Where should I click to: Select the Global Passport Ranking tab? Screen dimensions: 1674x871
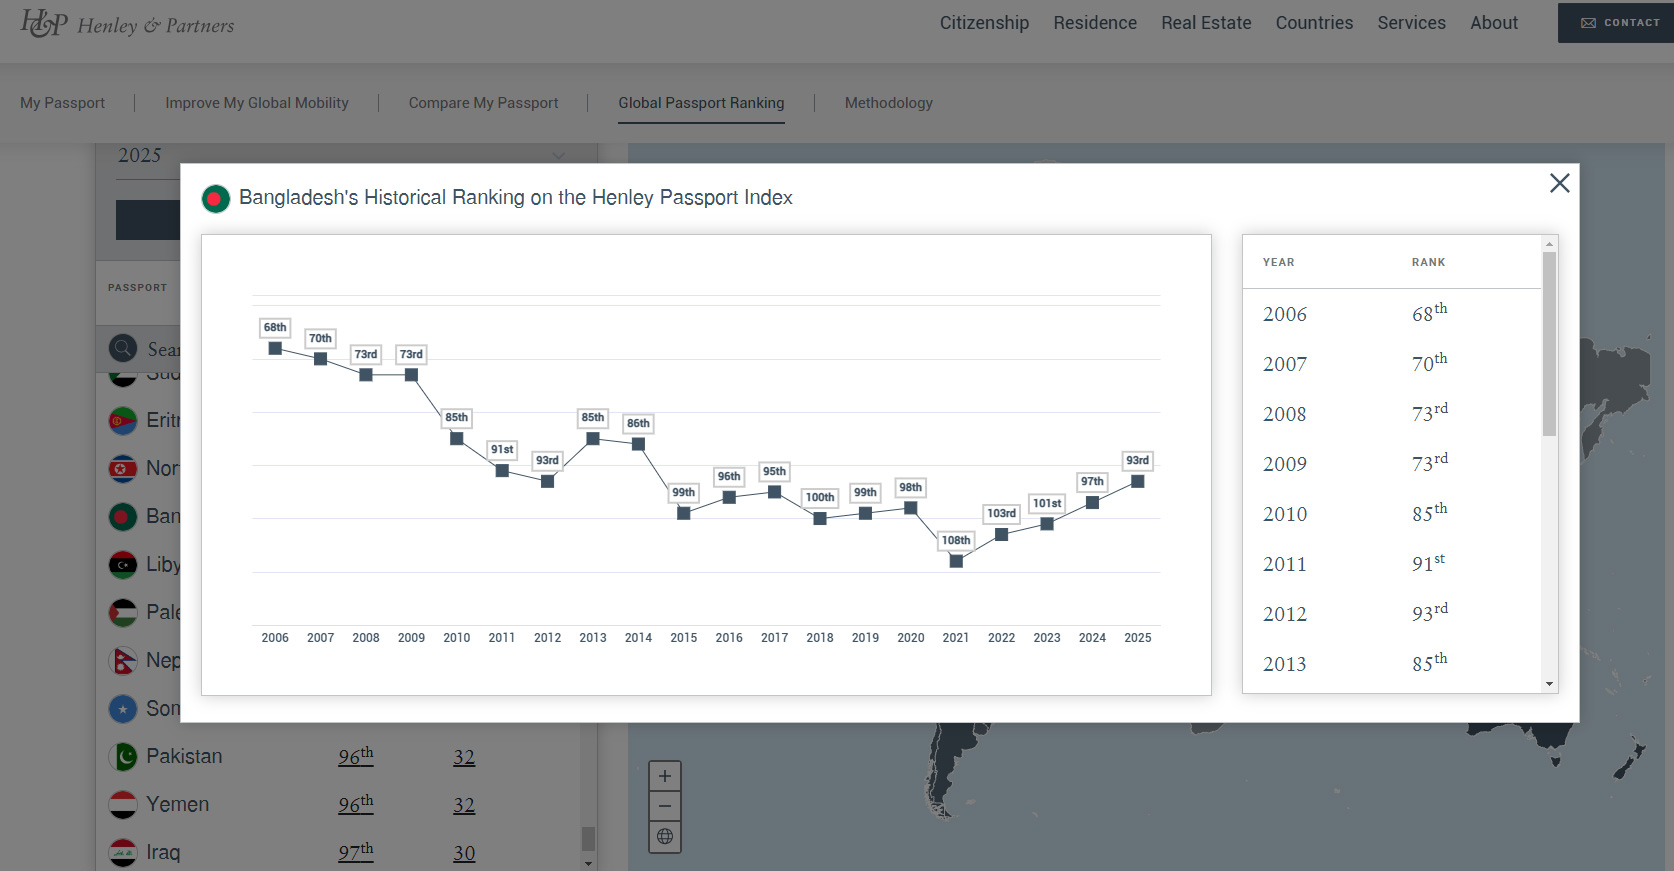(701, 103)
